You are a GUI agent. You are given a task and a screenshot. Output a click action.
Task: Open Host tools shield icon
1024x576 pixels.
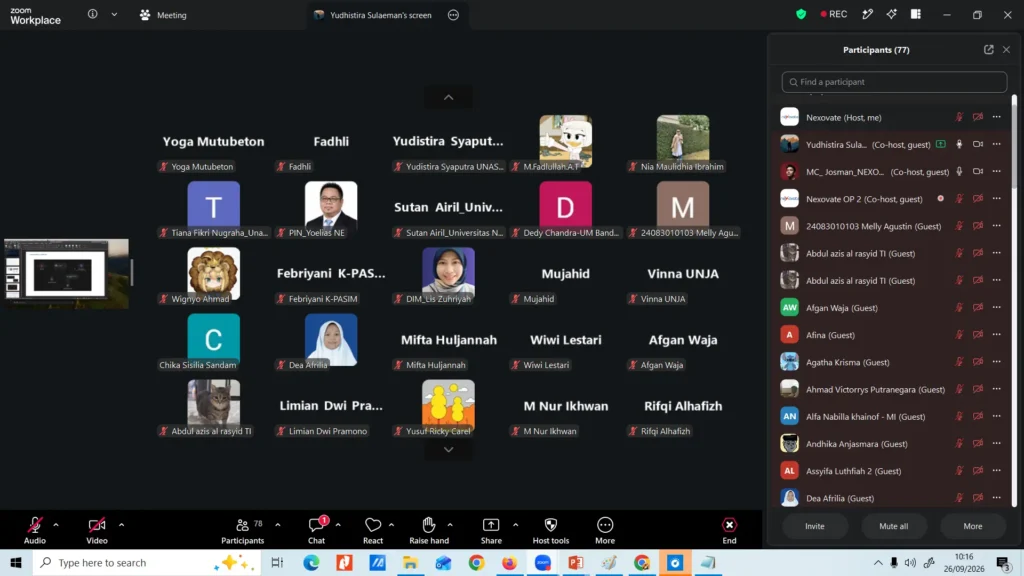point(551,525)
